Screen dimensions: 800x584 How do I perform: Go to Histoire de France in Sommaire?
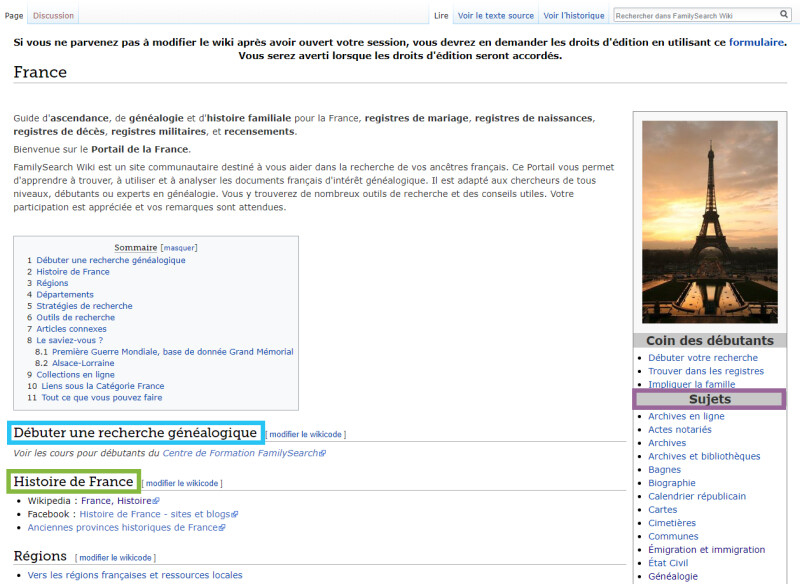[73, 272]
